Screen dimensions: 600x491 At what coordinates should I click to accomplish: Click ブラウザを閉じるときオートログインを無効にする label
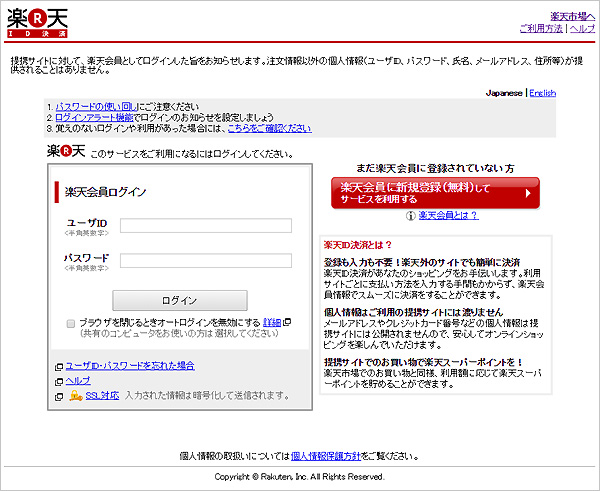click(x=170, y=323)
